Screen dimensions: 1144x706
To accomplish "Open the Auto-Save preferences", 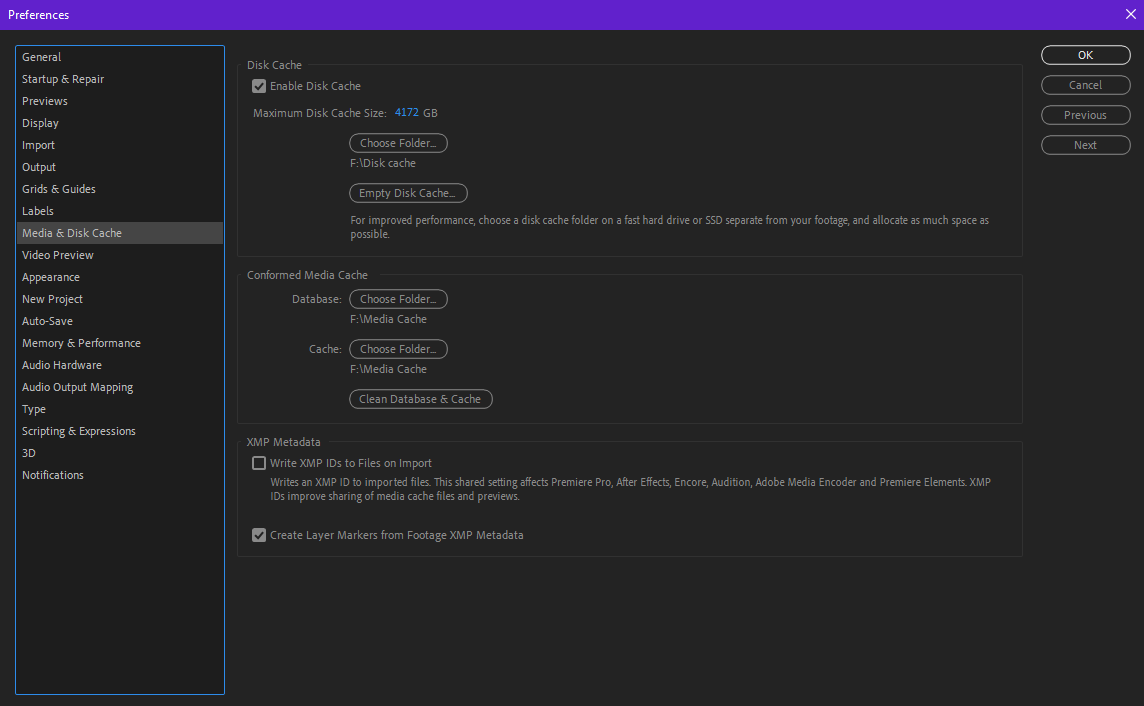I will point(47,320).
